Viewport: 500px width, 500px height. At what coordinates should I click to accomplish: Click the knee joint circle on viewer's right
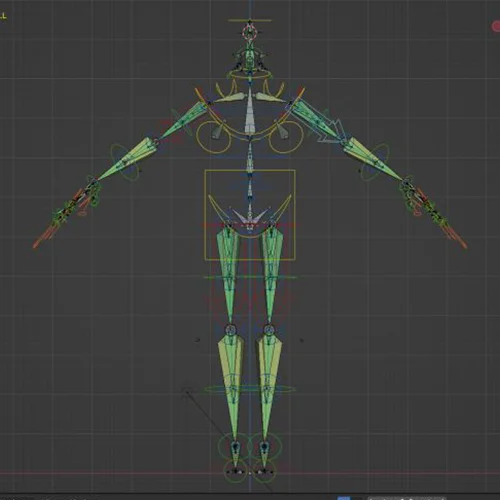pos(269,330)
